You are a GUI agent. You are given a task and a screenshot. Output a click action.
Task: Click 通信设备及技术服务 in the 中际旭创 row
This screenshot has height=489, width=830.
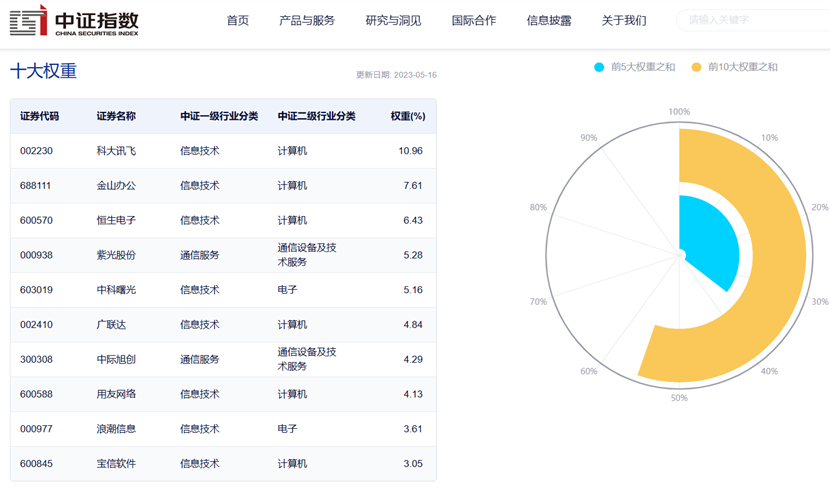pos(307,359)
